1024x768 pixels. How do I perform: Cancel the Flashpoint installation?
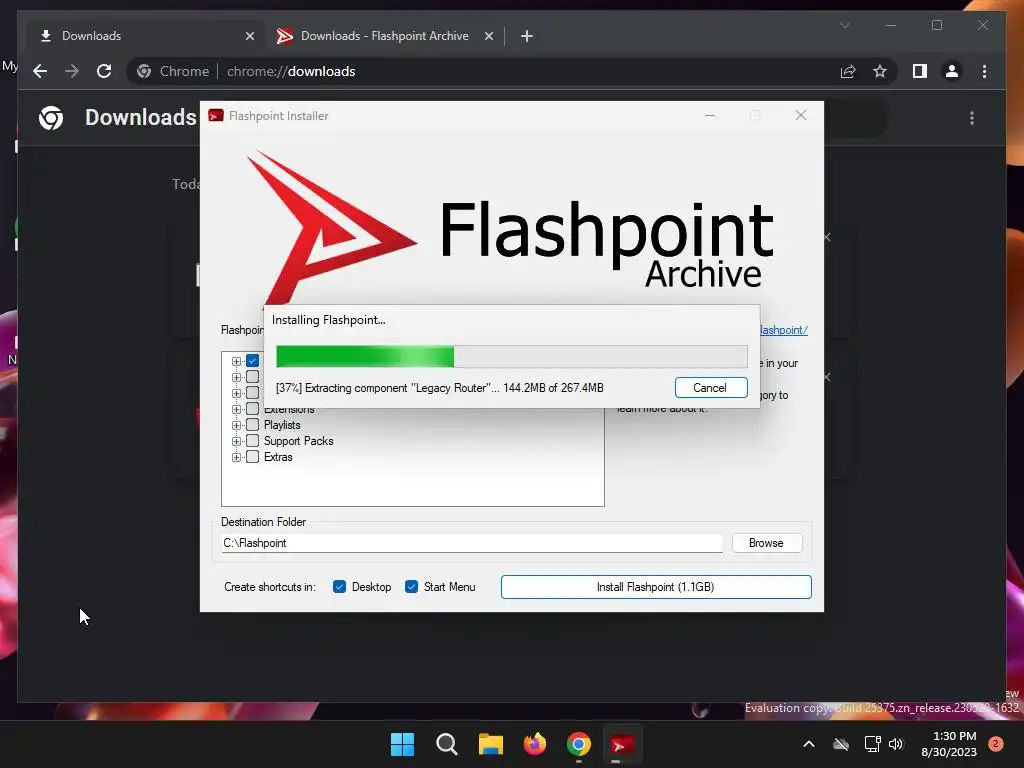[x=711, y=388]
